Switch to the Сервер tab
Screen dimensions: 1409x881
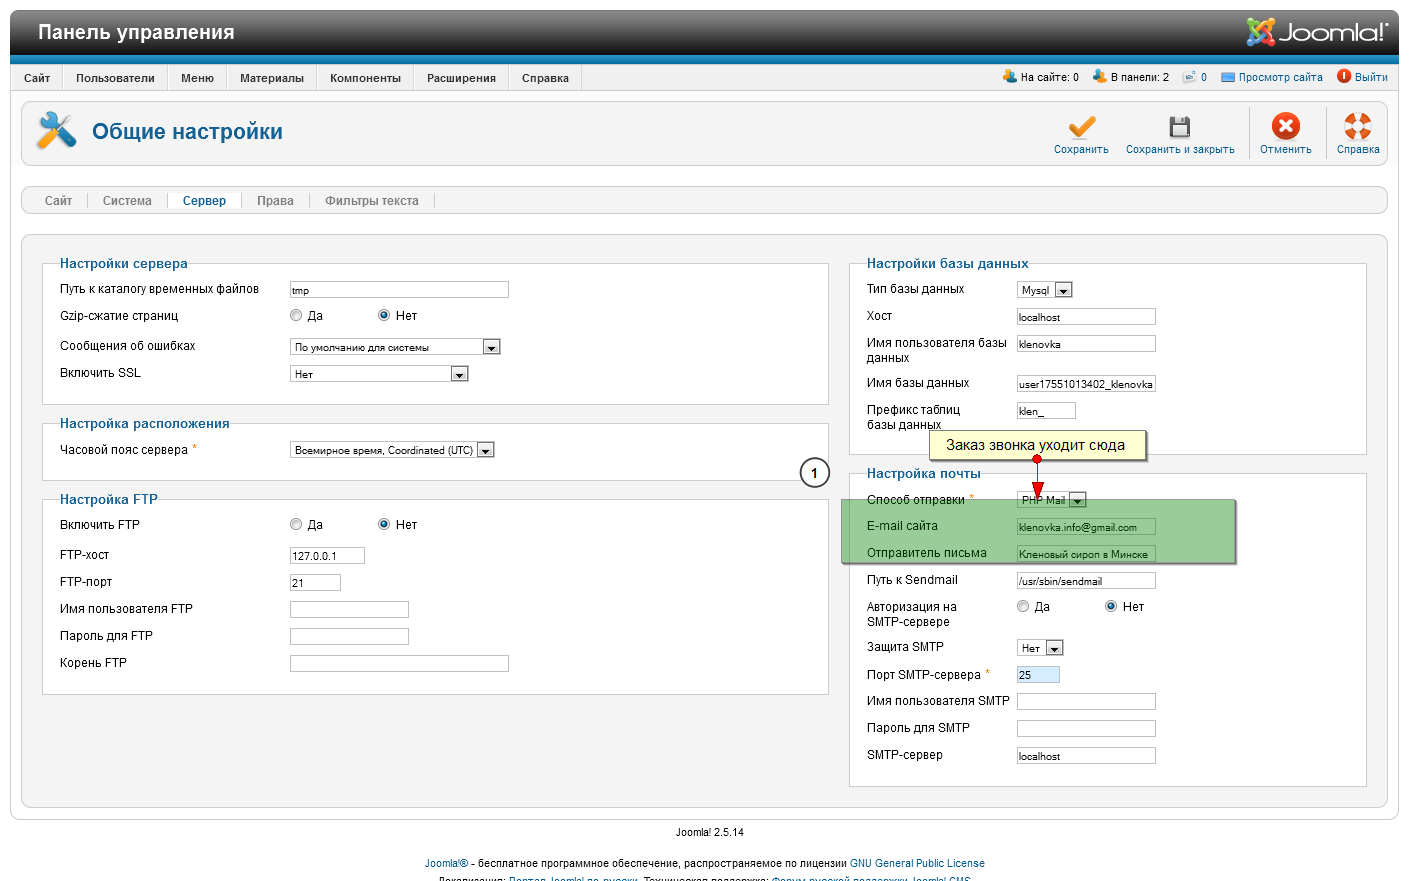pos(204,201)
